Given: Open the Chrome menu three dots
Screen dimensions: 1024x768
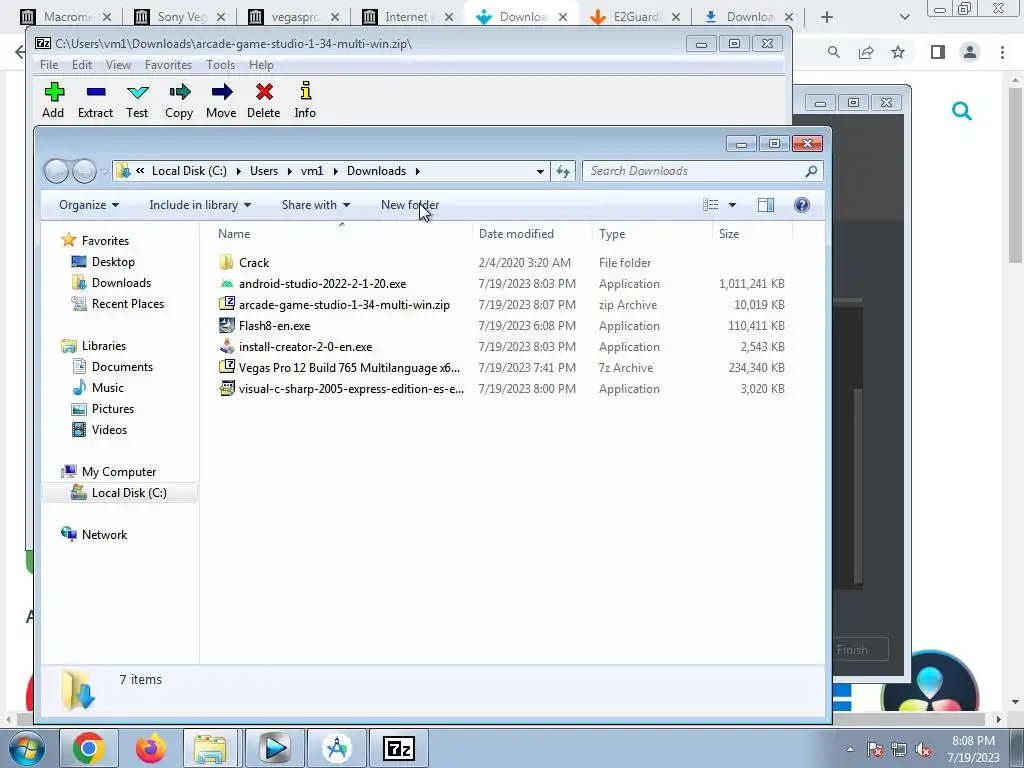Looking at the screenshot, I should pyautogui.click(x=1002, y=52).
